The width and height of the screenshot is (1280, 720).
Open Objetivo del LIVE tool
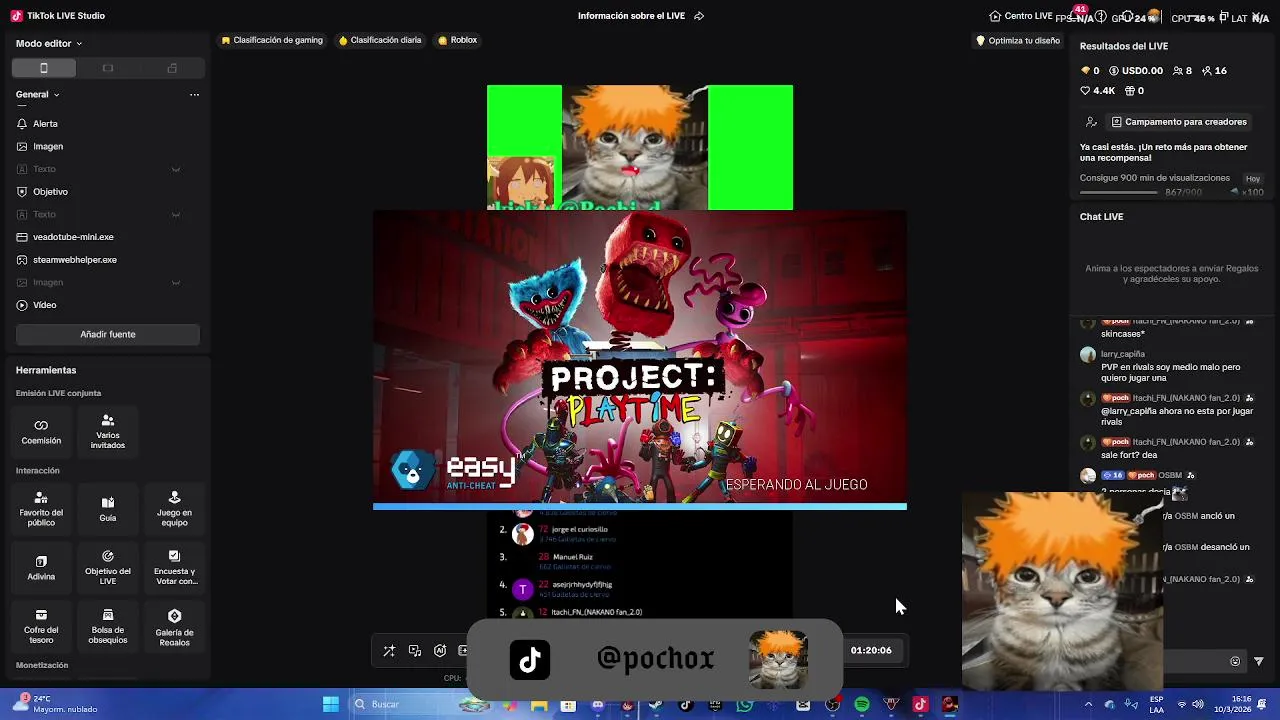tap(108, 568)
